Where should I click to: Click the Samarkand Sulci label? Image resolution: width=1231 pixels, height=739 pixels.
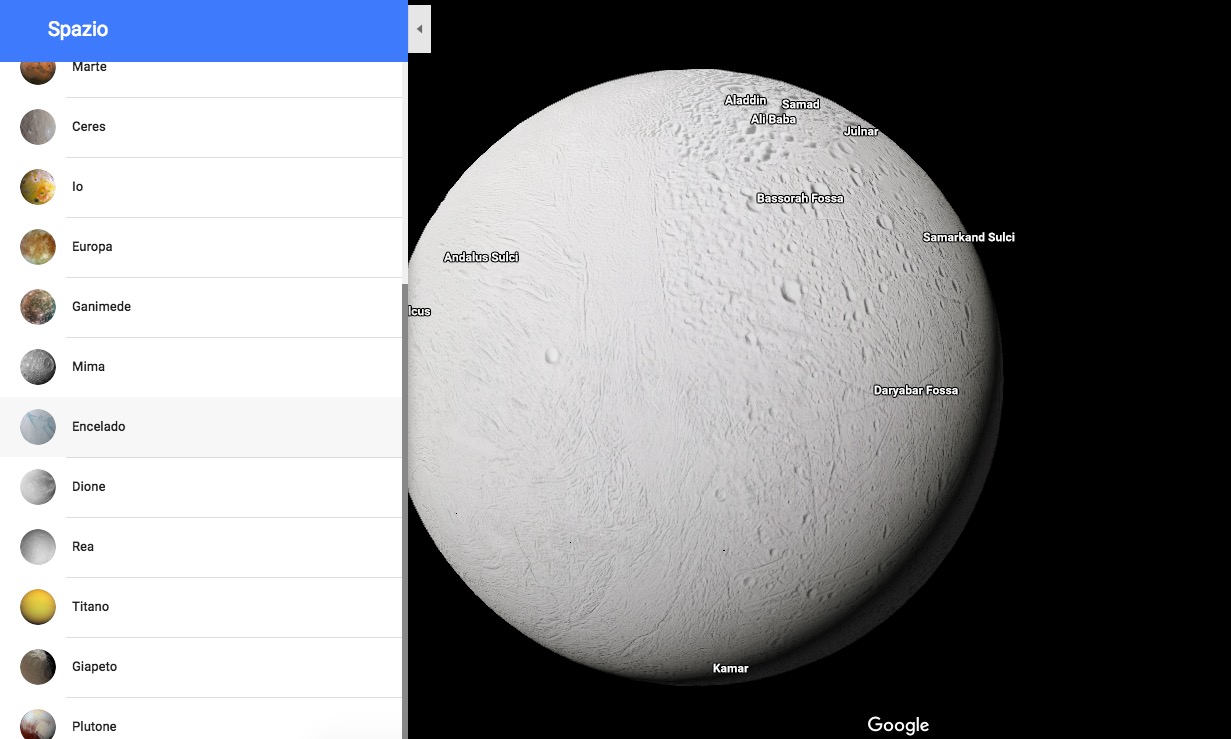968,237
